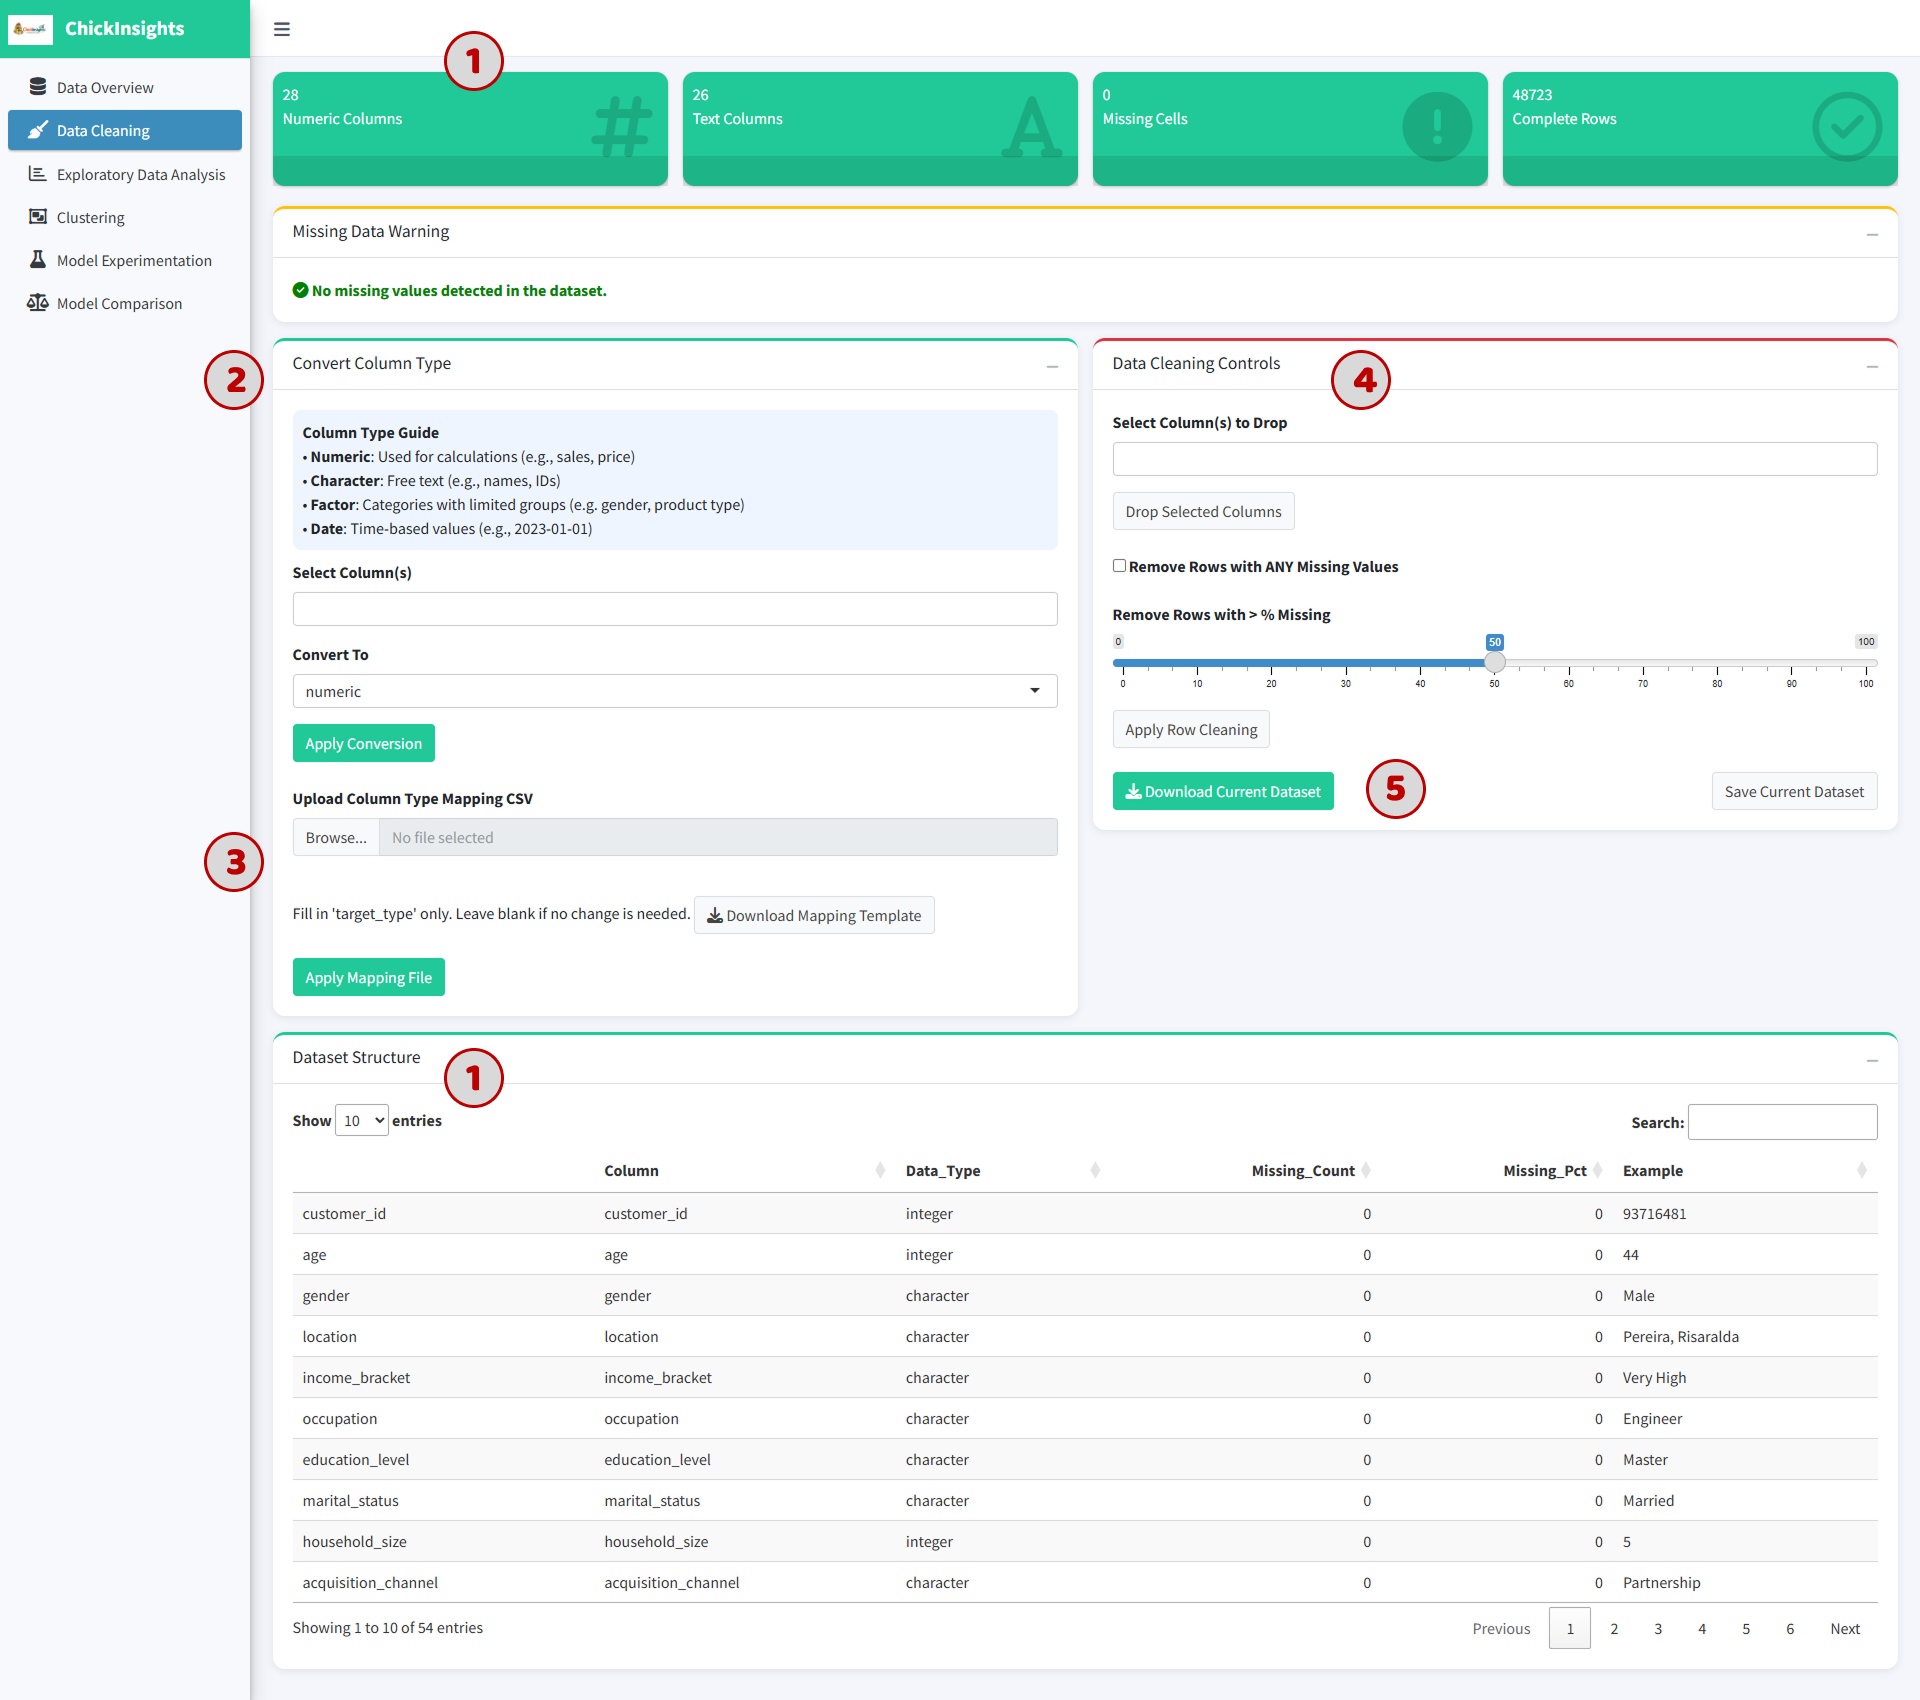Screen dimensions: 1920x1700
Task: Open the Show entries count dropdown
Action: [362, 1121]
